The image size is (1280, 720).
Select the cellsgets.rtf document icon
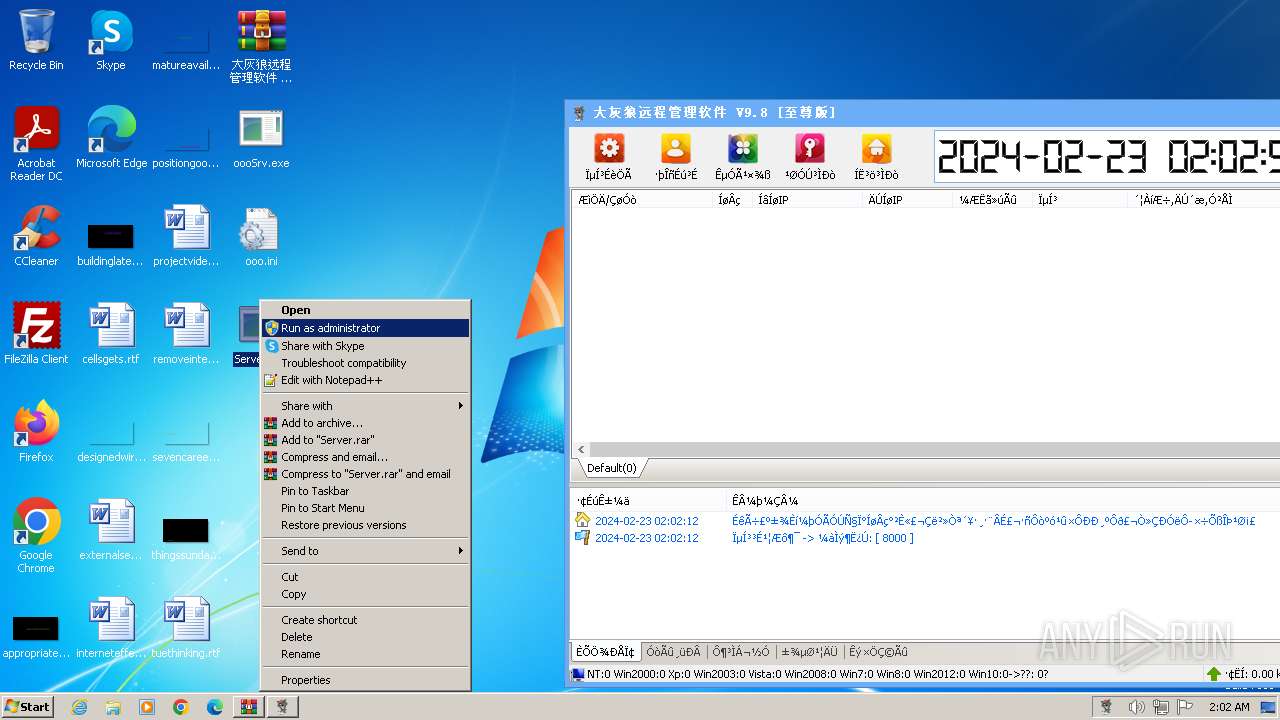coord(111,334)
